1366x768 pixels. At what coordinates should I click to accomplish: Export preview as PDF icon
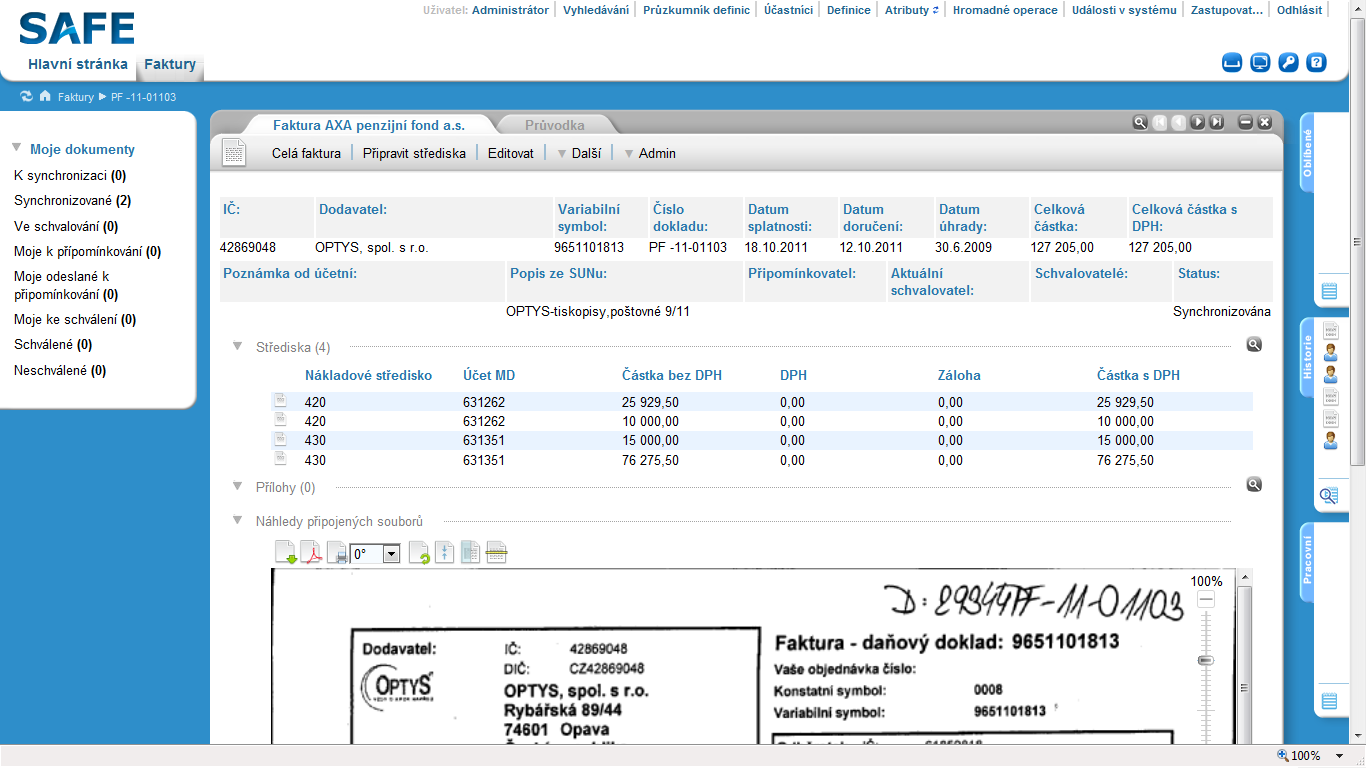[312, 553]
